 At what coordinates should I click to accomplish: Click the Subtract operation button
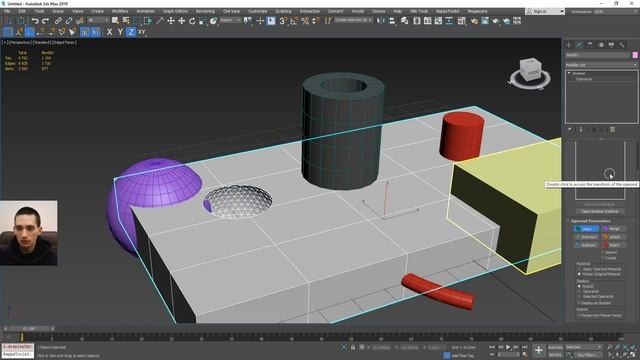(x=587, y=245)
